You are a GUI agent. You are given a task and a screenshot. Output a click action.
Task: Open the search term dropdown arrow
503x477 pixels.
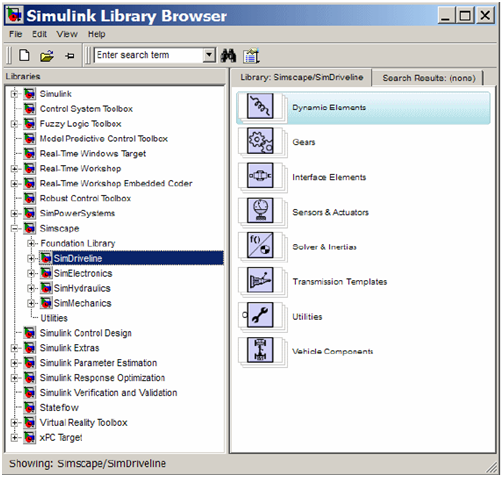(x=209, y=55)
